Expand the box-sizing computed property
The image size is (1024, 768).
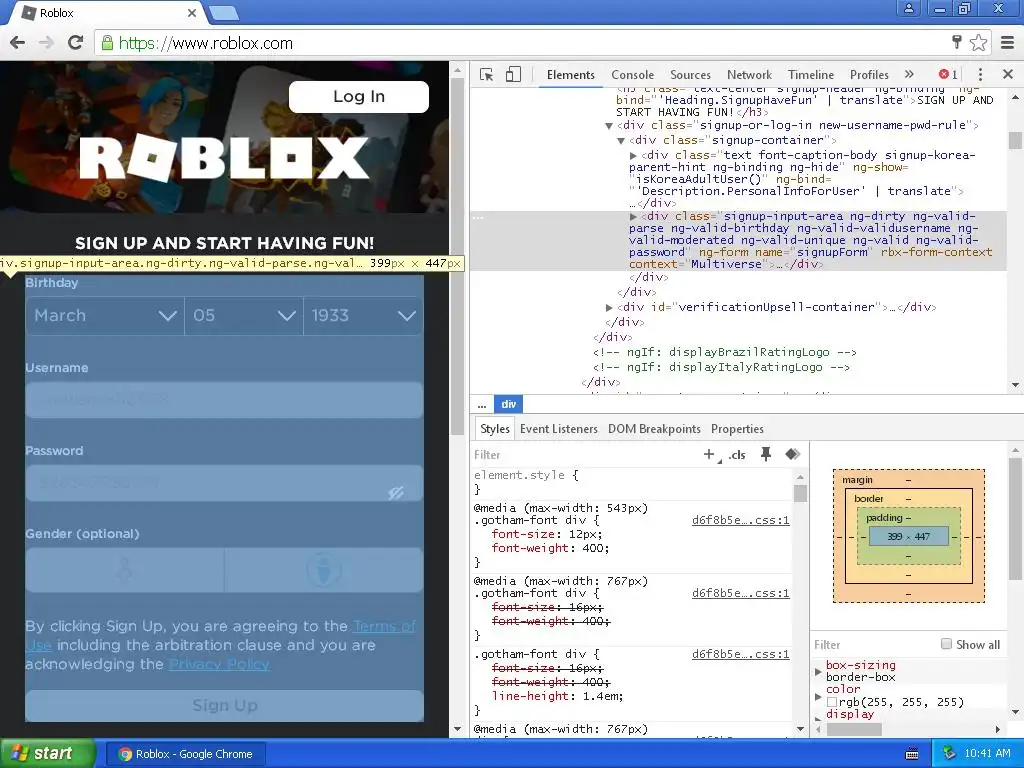(818, 671)
